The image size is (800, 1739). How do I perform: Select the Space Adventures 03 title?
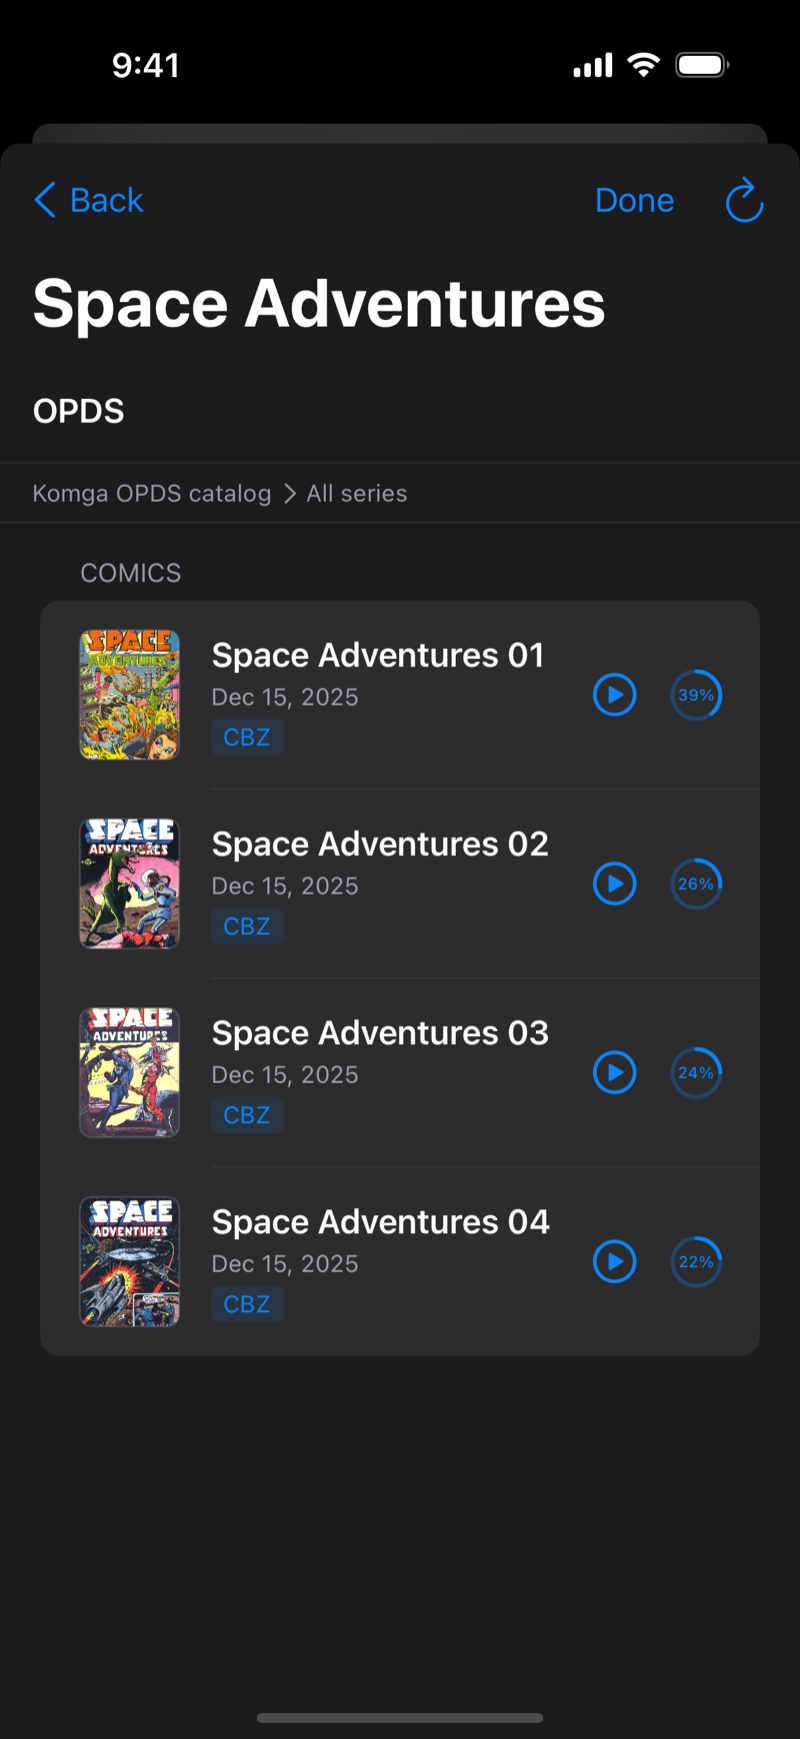pyautogui.click(x=380, y=1033)
